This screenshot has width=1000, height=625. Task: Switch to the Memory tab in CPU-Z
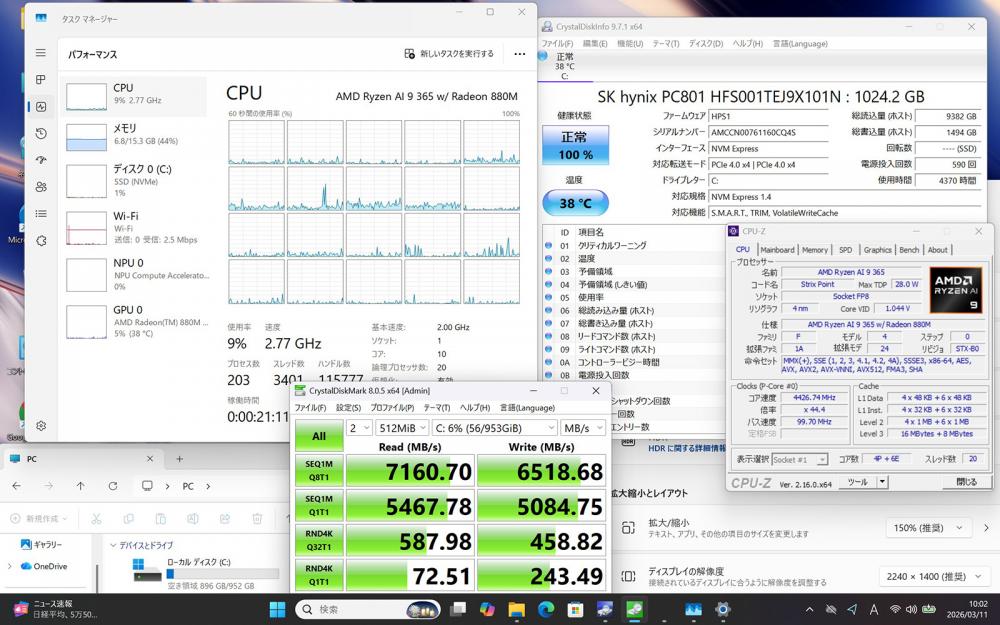pos(814,250)
